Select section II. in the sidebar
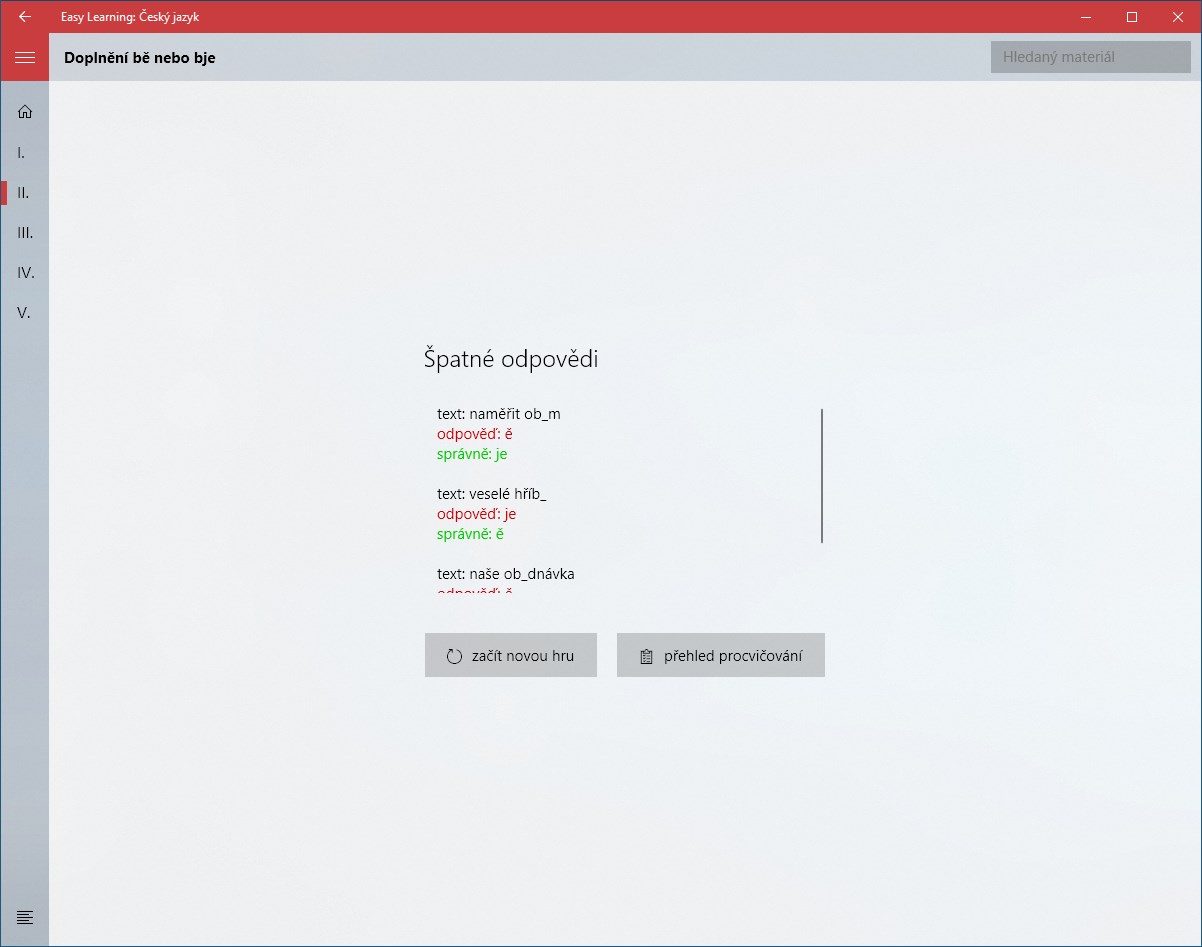This screenshot has width=1202, height=947. click(x=25, y=193)
